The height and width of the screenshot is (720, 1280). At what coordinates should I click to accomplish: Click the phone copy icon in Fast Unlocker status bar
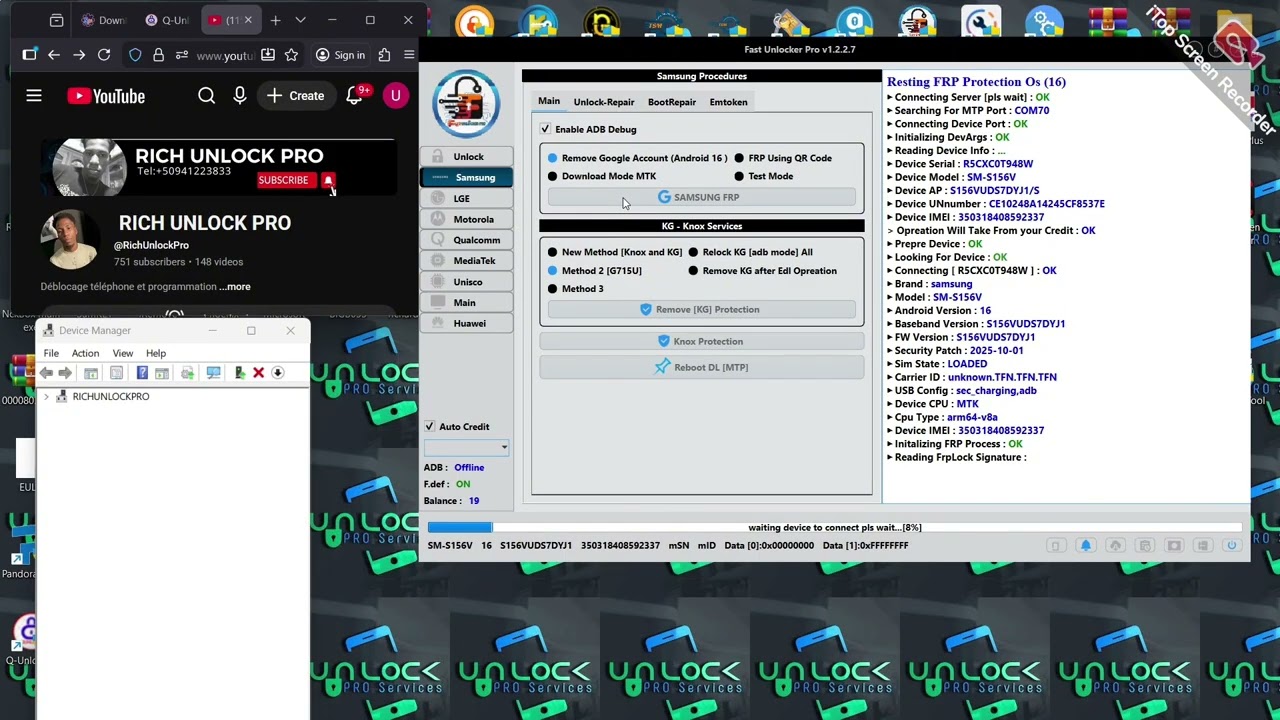point(1056,546)
